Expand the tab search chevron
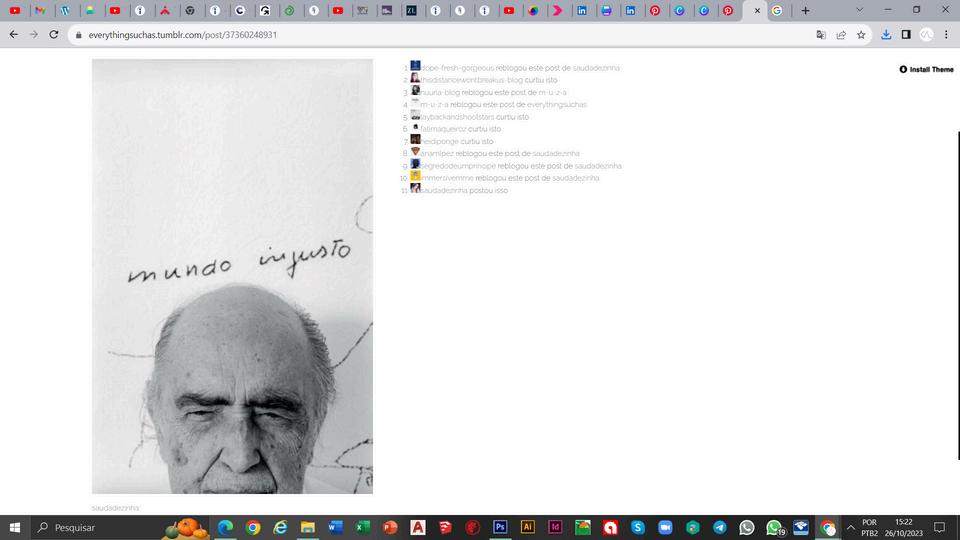The image size is (960, 540). pyautogui.click(x=860, y=10)
